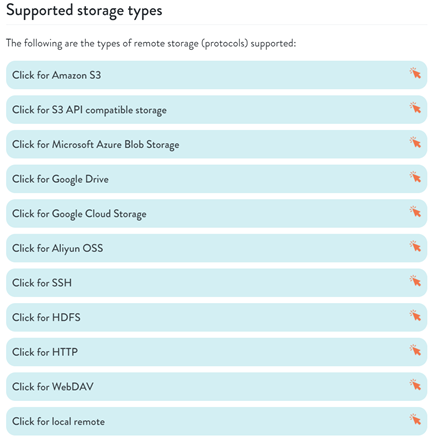Viewport: 431px width, 440px height.
Task: Expand the Click for HDFS section
Action: 216,318
